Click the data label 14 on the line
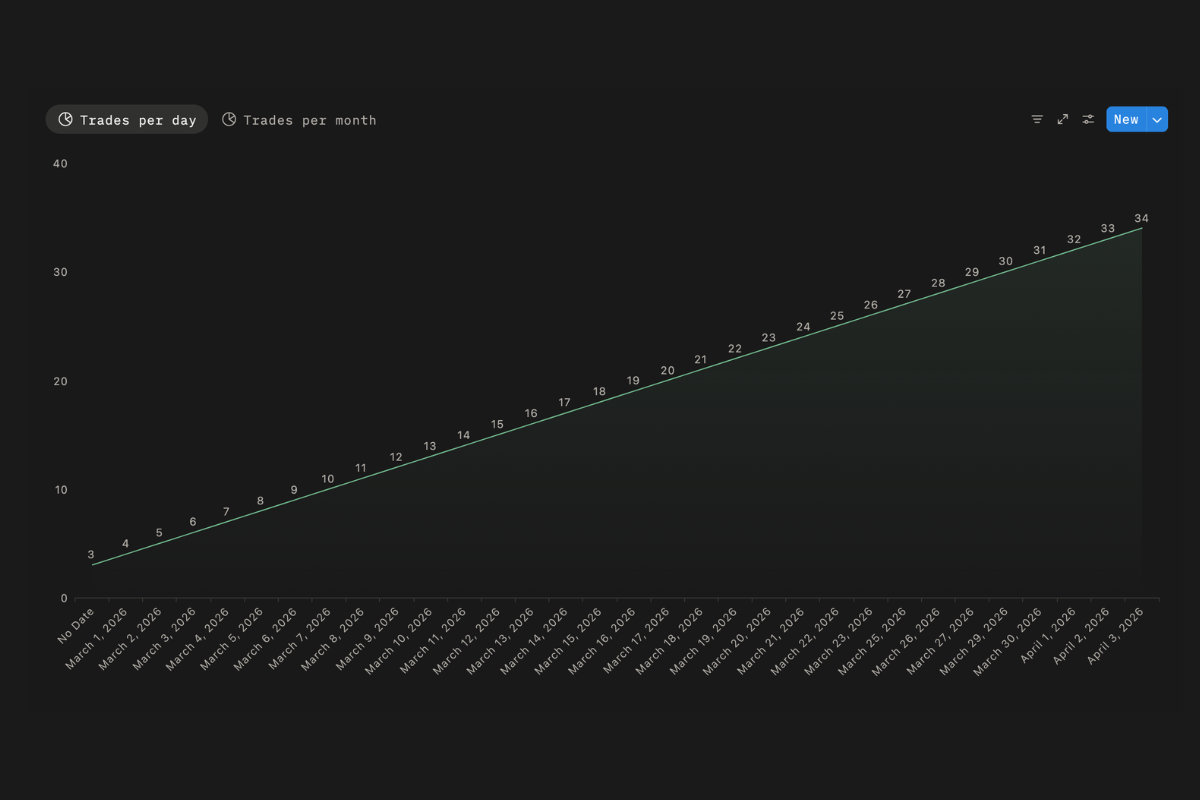This screenshot has width=1200, height=800. coord(464,435)
